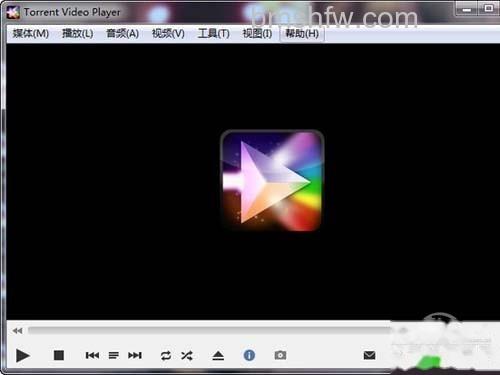
Task: Open the playlist with the list icon
Action: click(114, 356)
